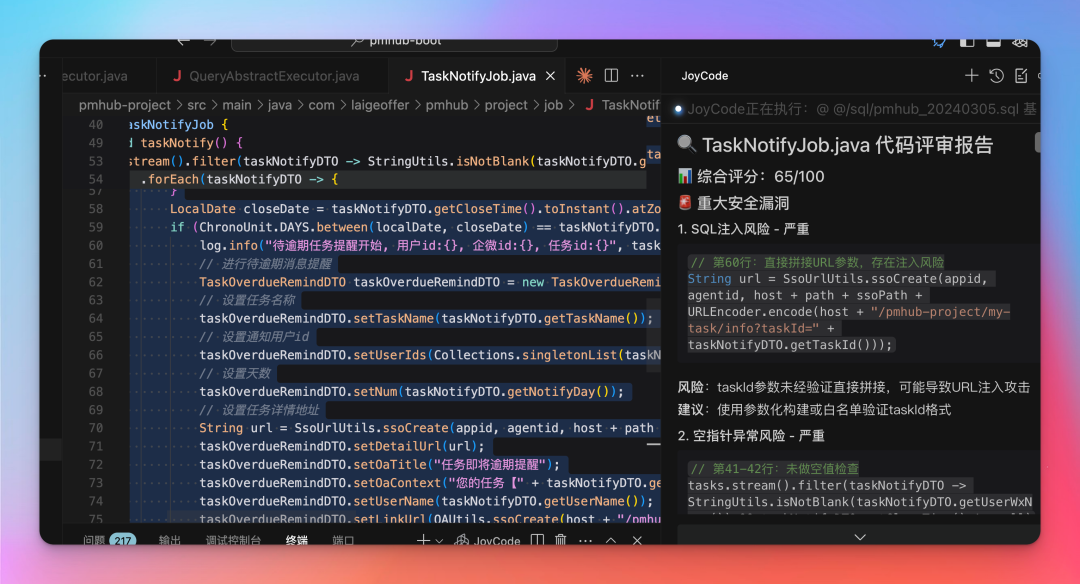Open the 终端 terminal tab
This screenshot has width=1080, height=584.
[x=297, y=541]
